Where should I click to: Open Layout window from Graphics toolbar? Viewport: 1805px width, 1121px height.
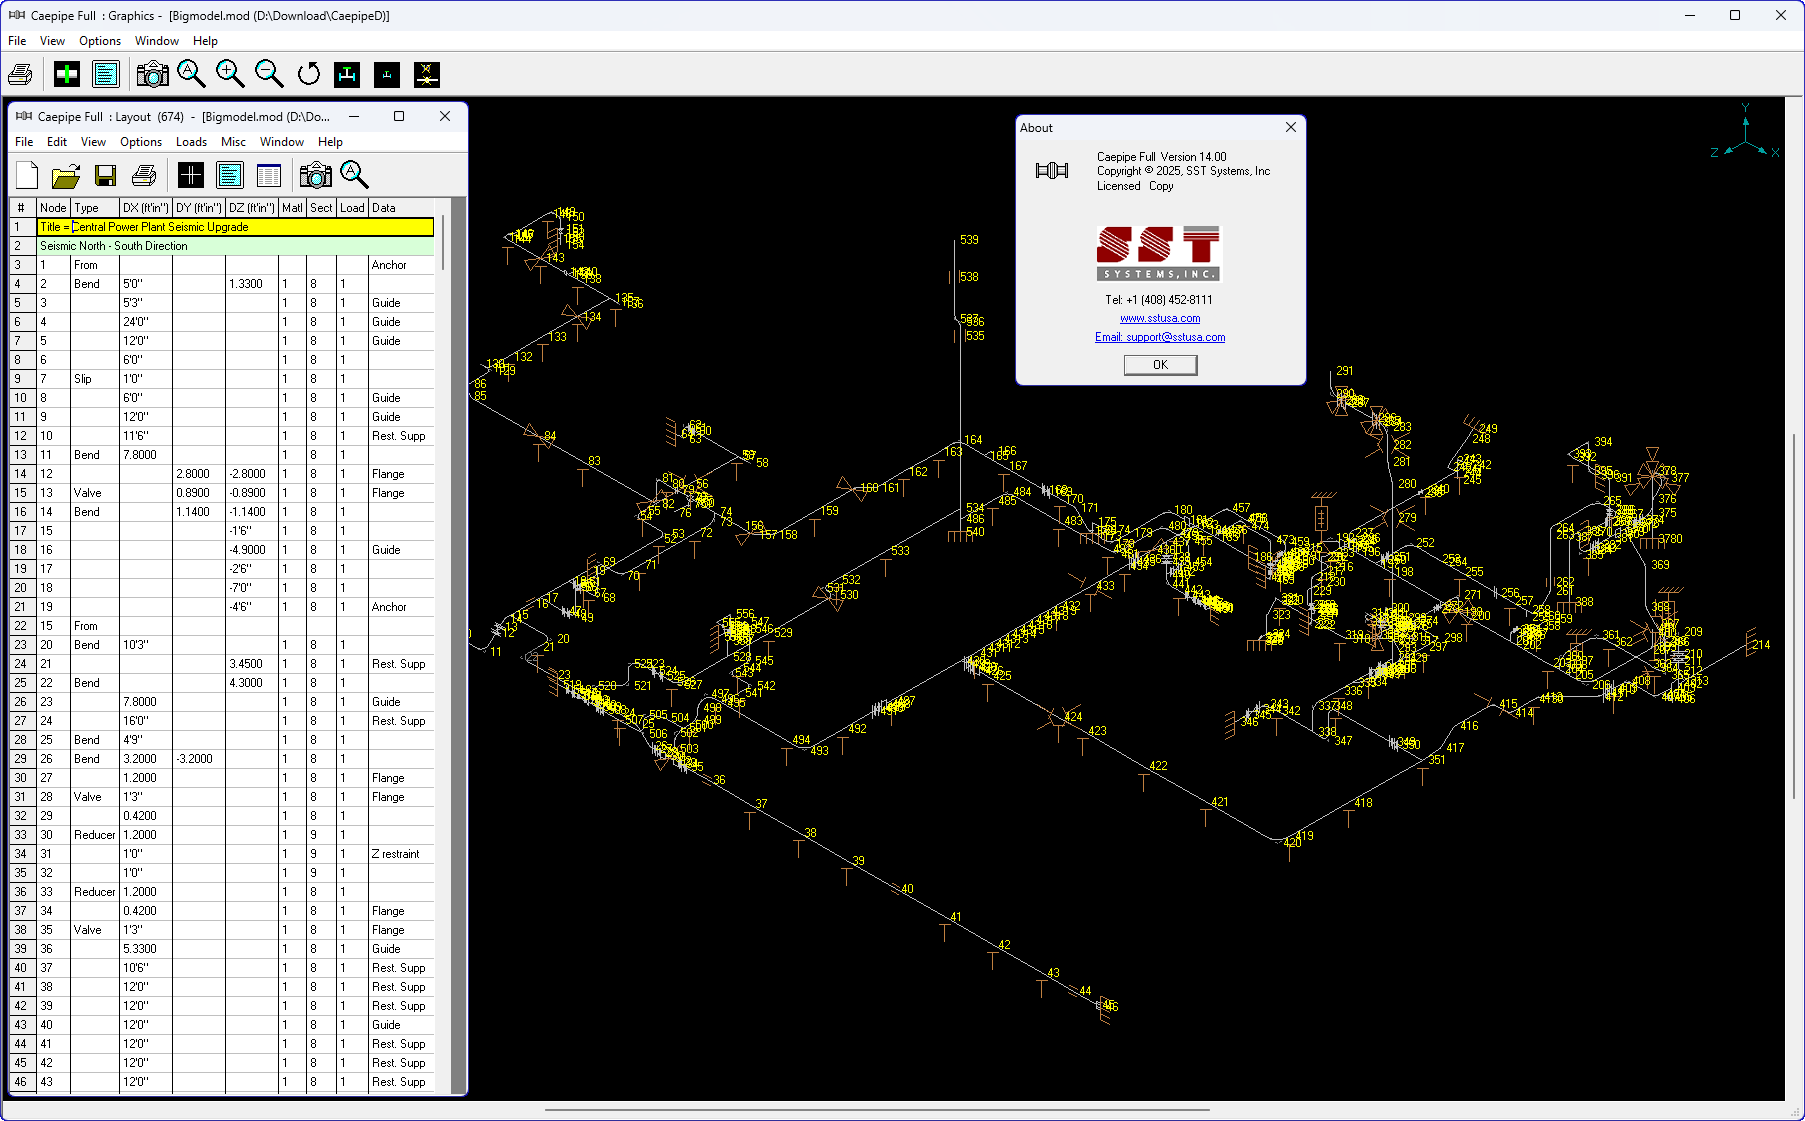(67, 75)
